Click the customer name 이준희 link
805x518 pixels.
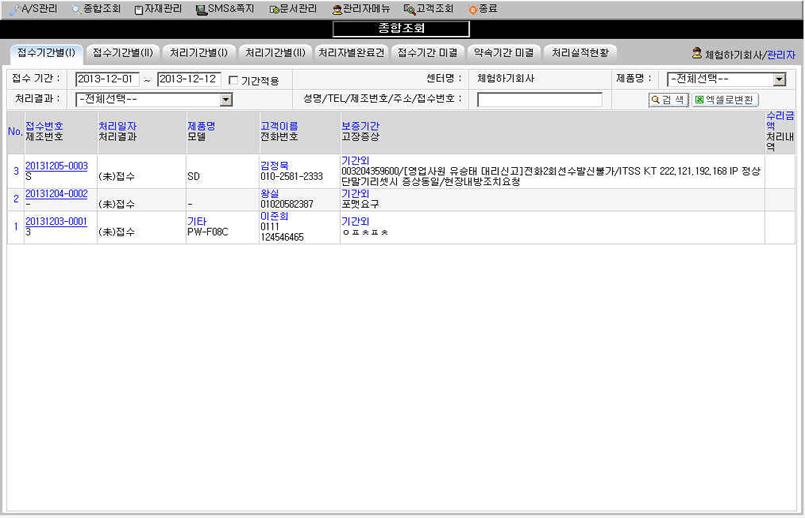tap(274, 216)
